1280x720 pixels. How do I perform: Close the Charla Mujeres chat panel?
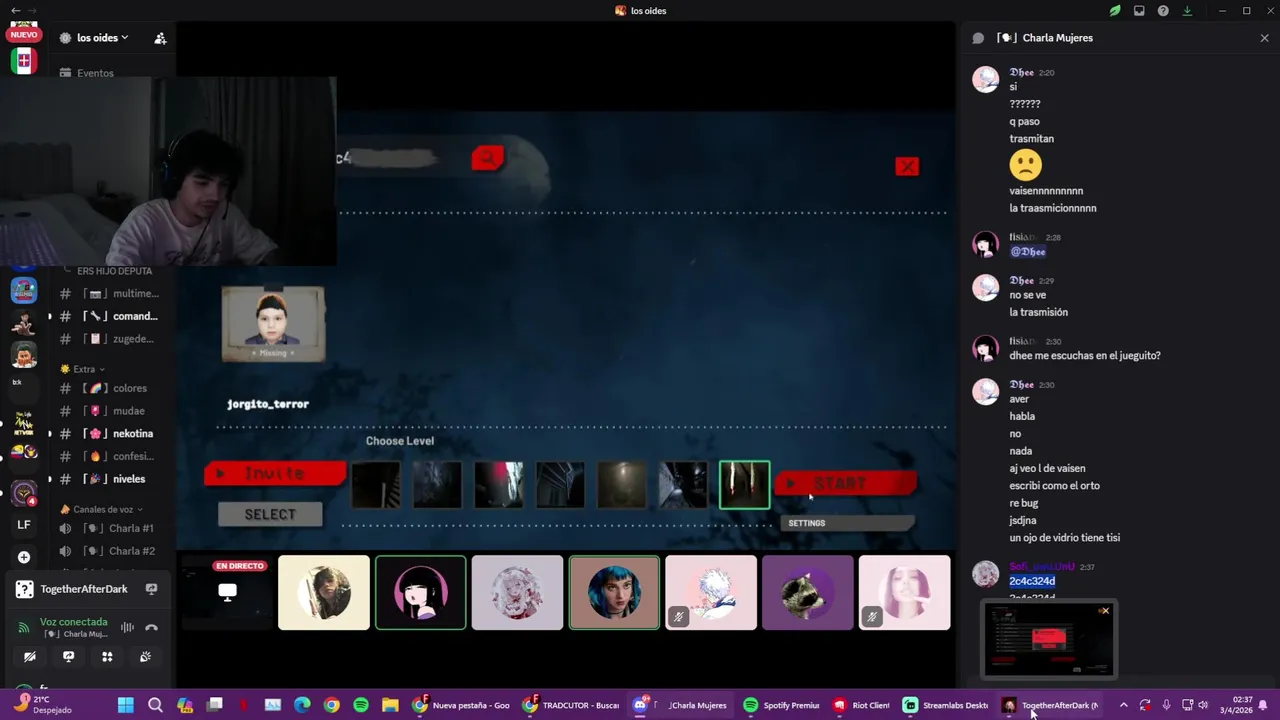pos(1264,38)
